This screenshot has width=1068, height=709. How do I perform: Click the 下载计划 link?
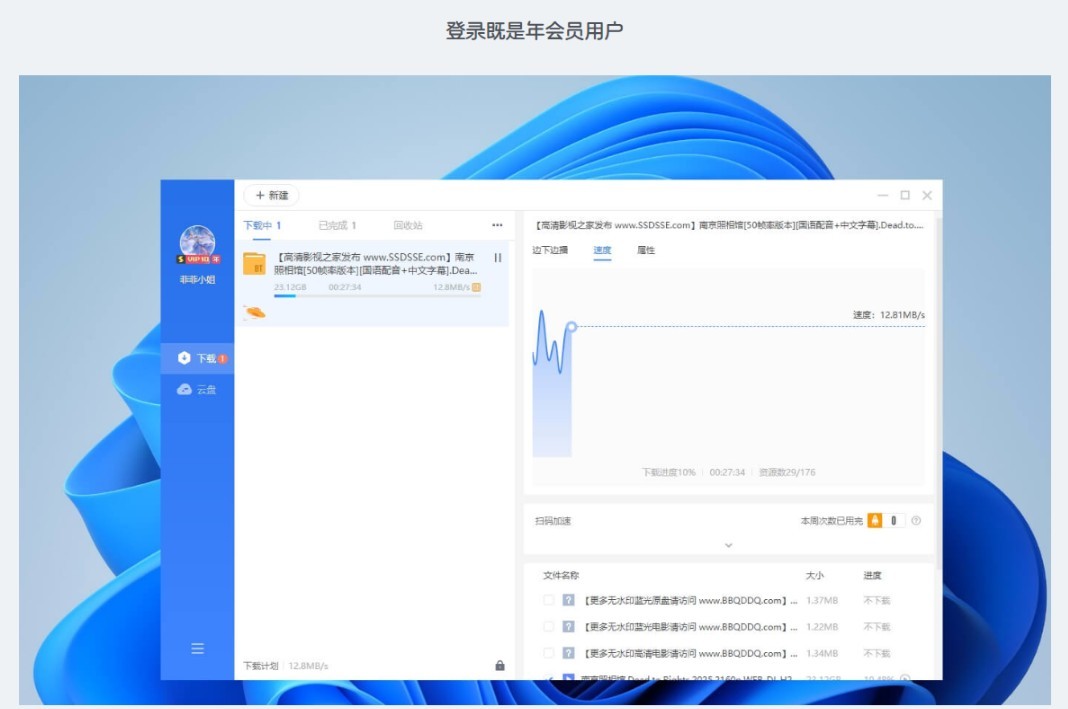coord(260,665)
